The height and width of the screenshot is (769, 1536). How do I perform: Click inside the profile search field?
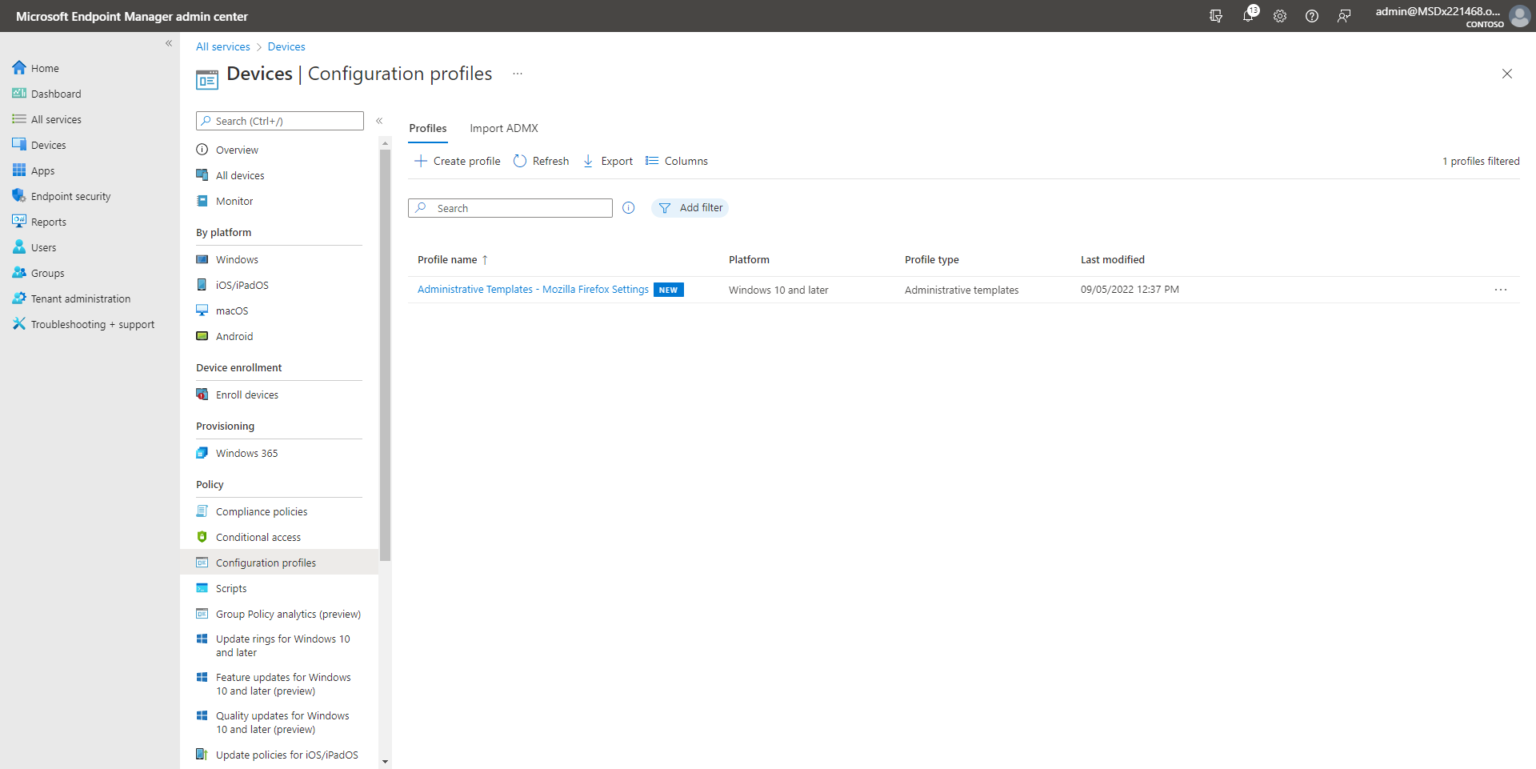pyautogui.click(x=520, y=208)
